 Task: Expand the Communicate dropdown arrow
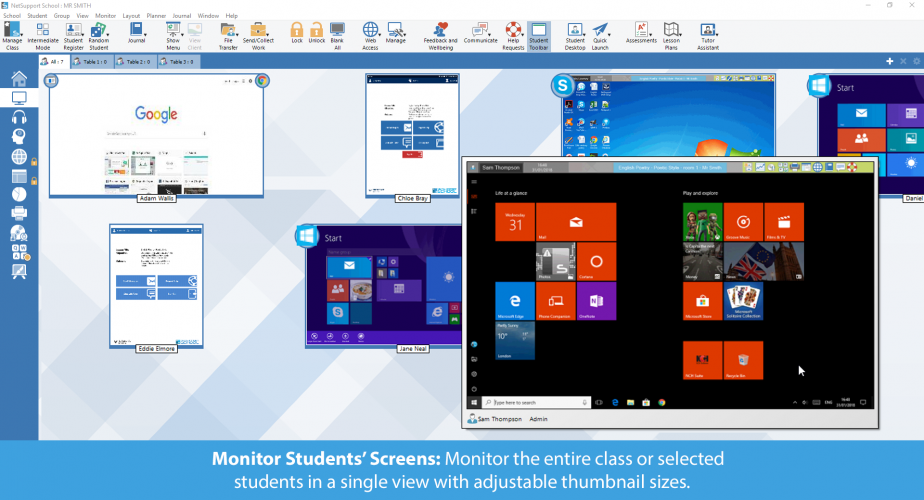(490, 35)
